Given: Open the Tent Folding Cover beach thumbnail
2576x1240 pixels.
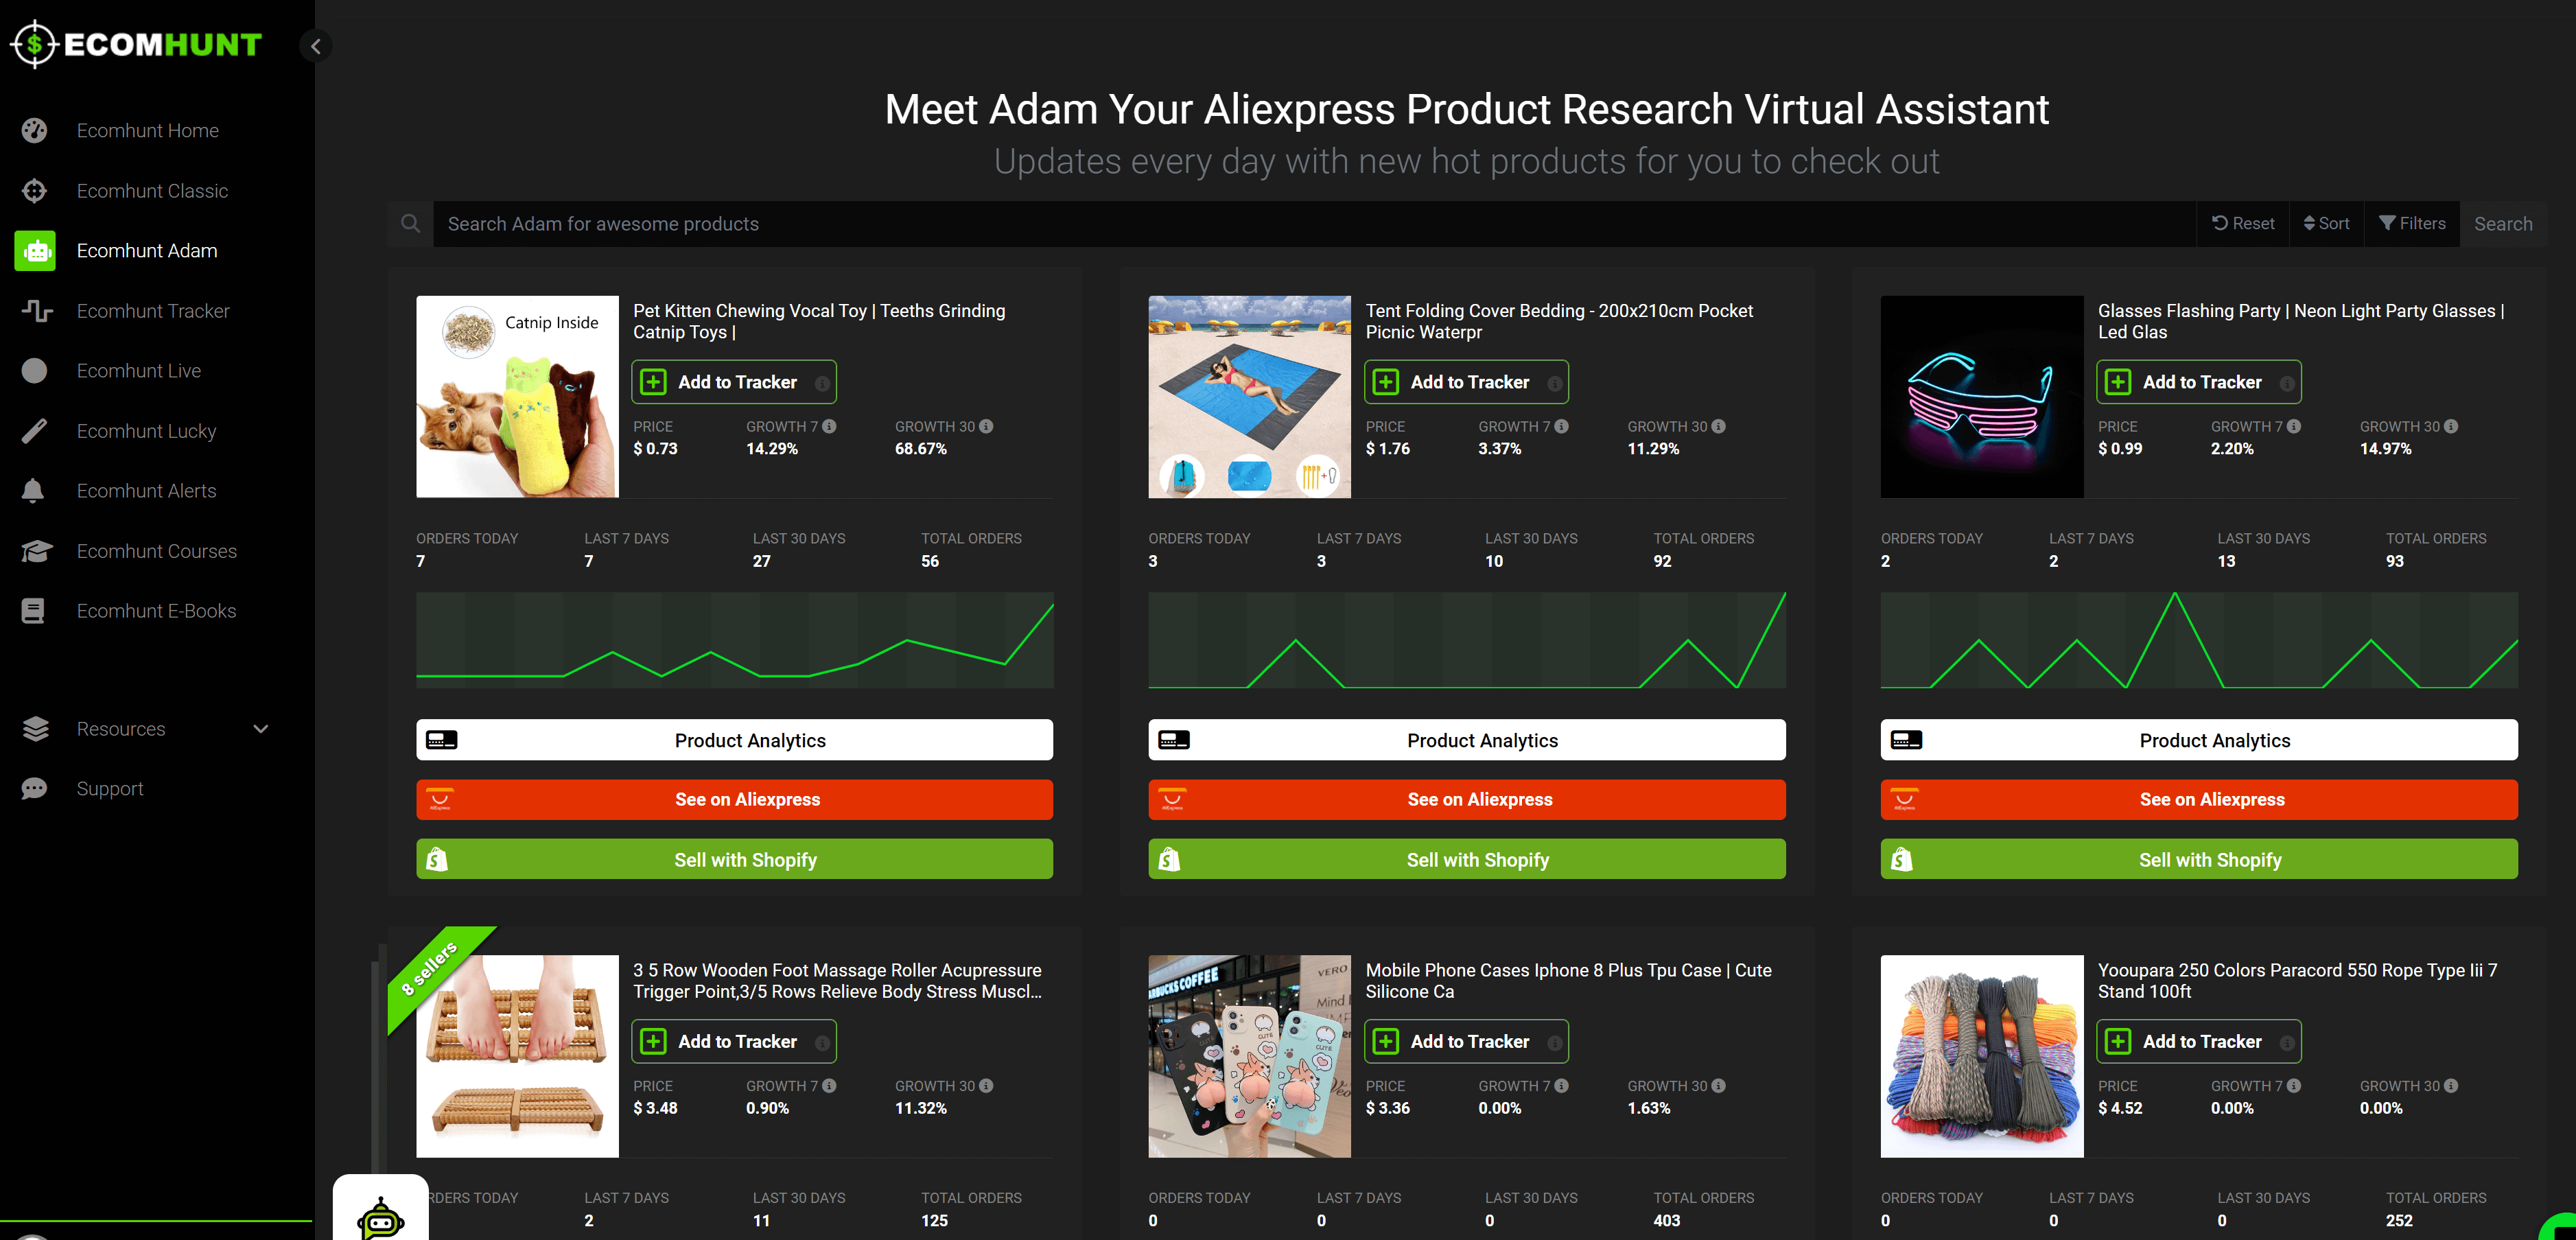Looking at the screenshot, I should click(1249, 396).
